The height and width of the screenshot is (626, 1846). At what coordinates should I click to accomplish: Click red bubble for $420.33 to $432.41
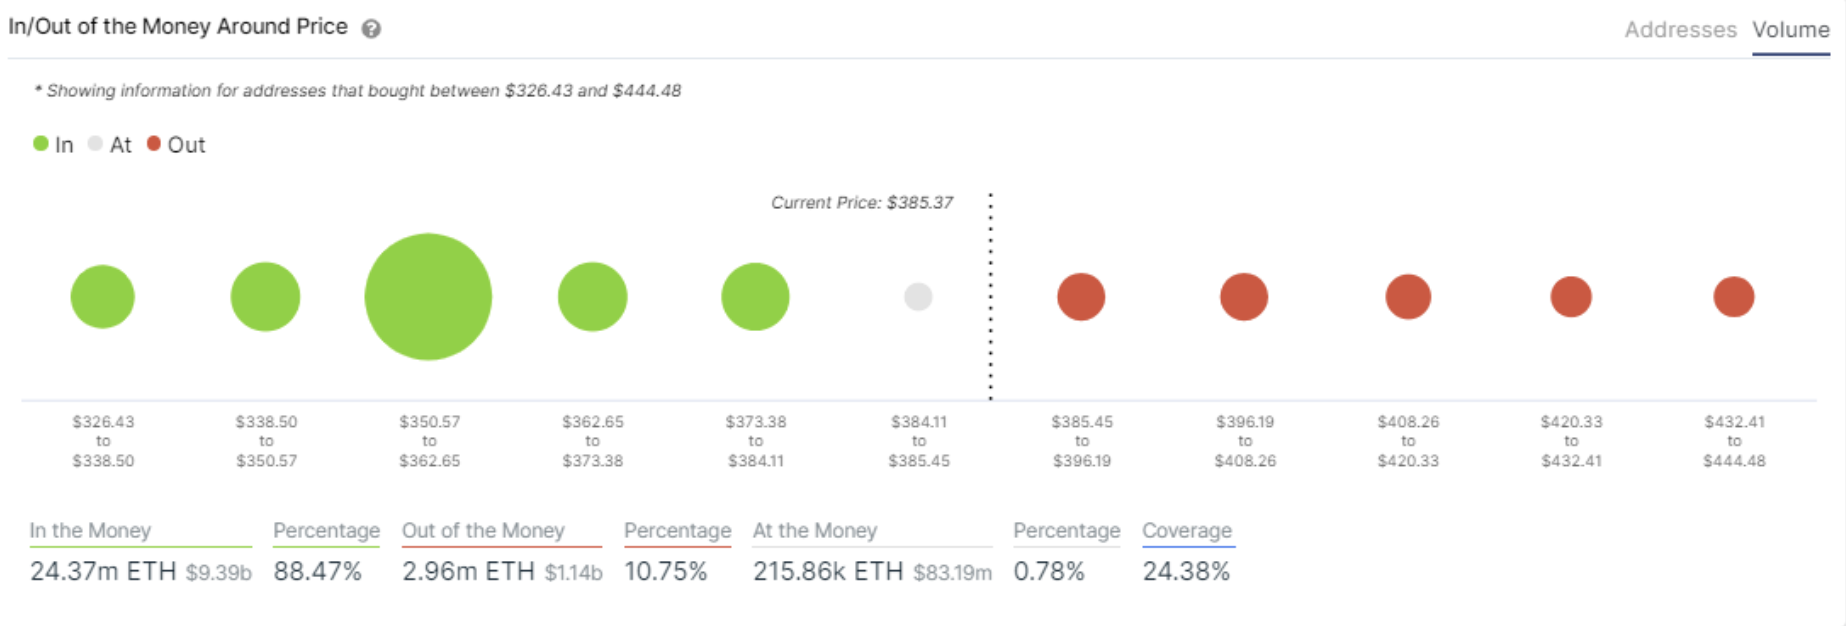(x=1571, y=297)
